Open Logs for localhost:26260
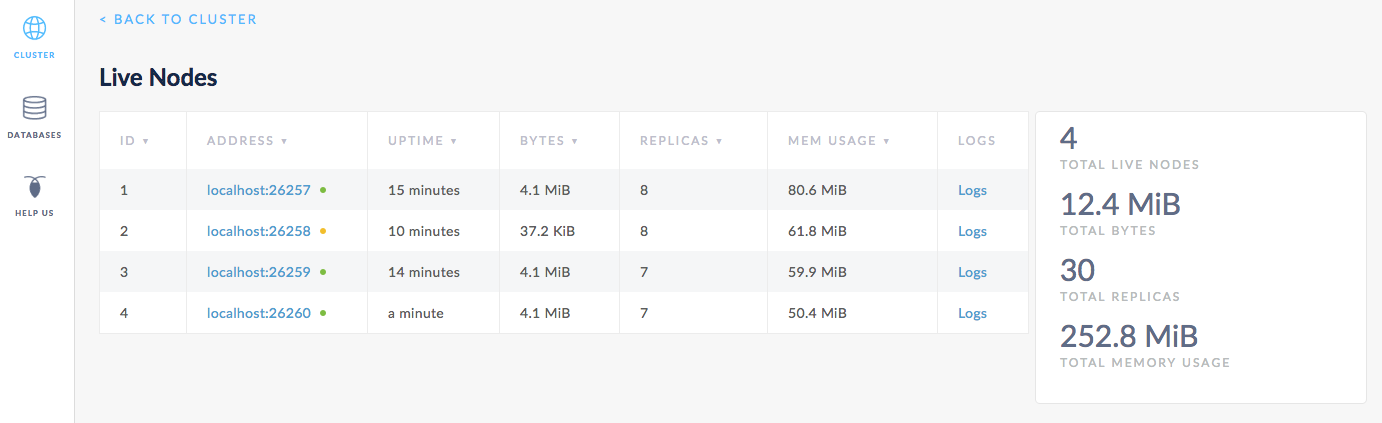1382x423 pixels. click(972, 313)
